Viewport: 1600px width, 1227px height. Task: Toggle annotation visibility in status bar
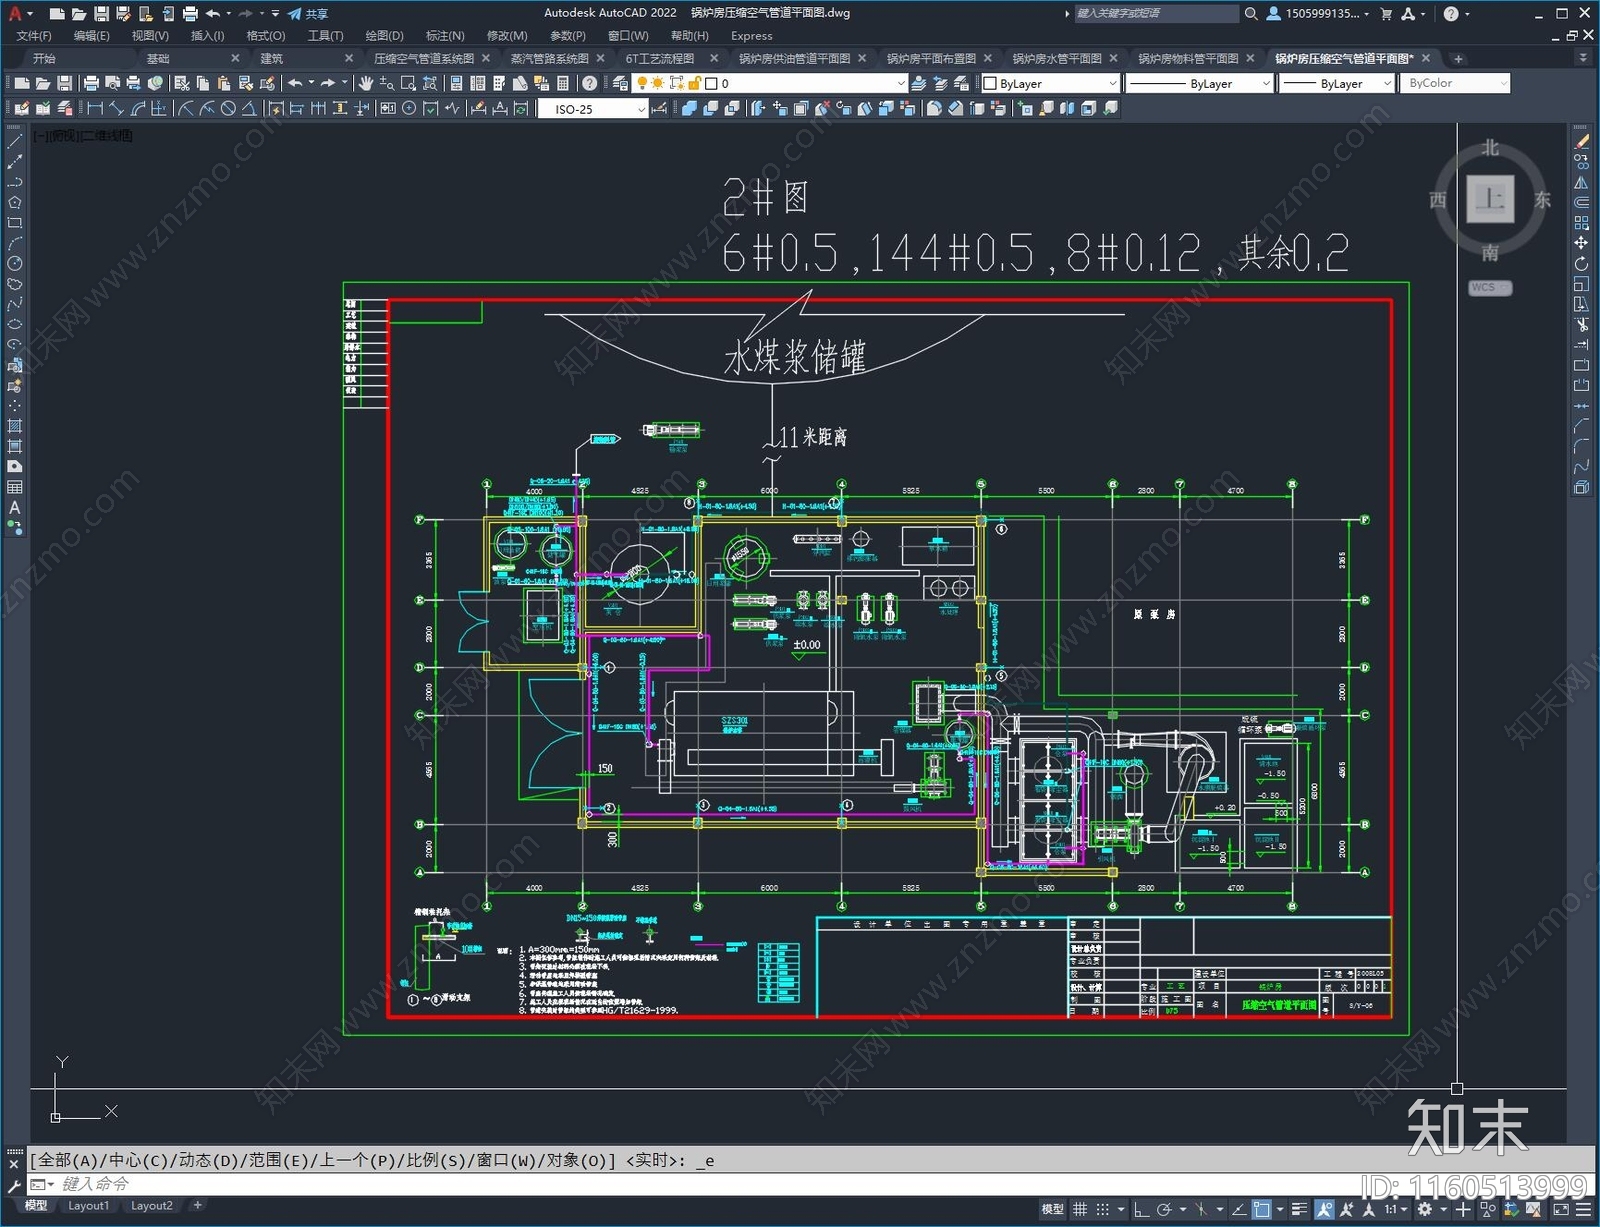tap(1324, 1209)
